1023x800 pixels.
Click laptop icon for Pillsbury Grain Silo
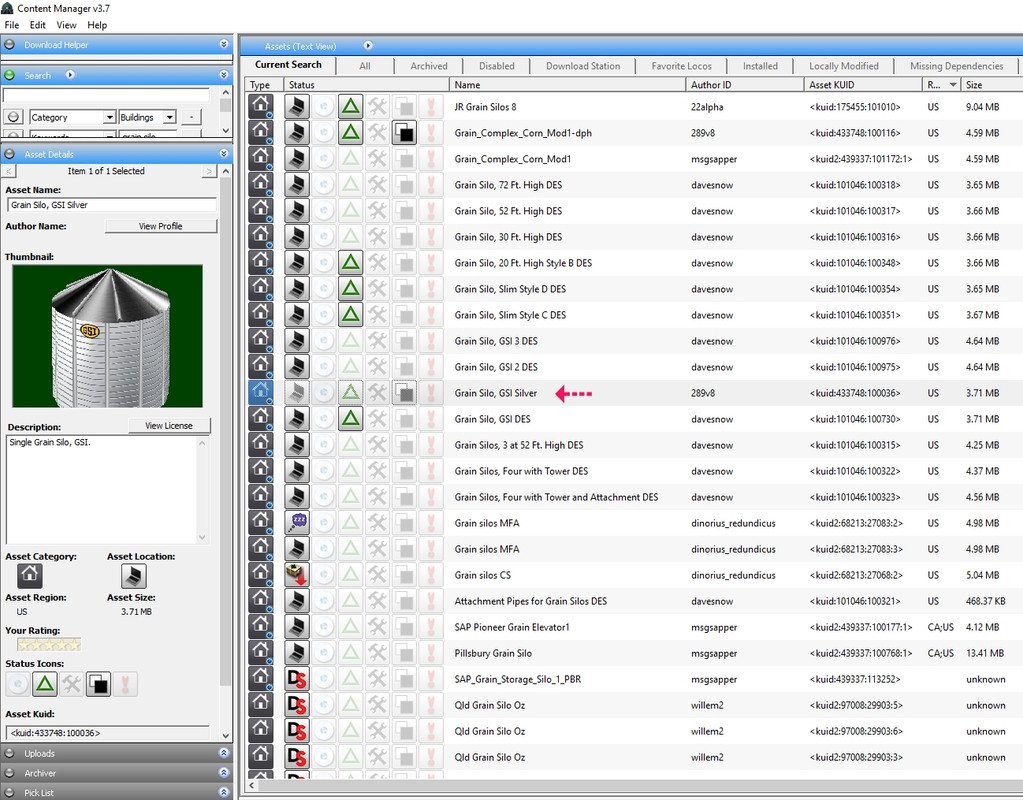point(297,653)
